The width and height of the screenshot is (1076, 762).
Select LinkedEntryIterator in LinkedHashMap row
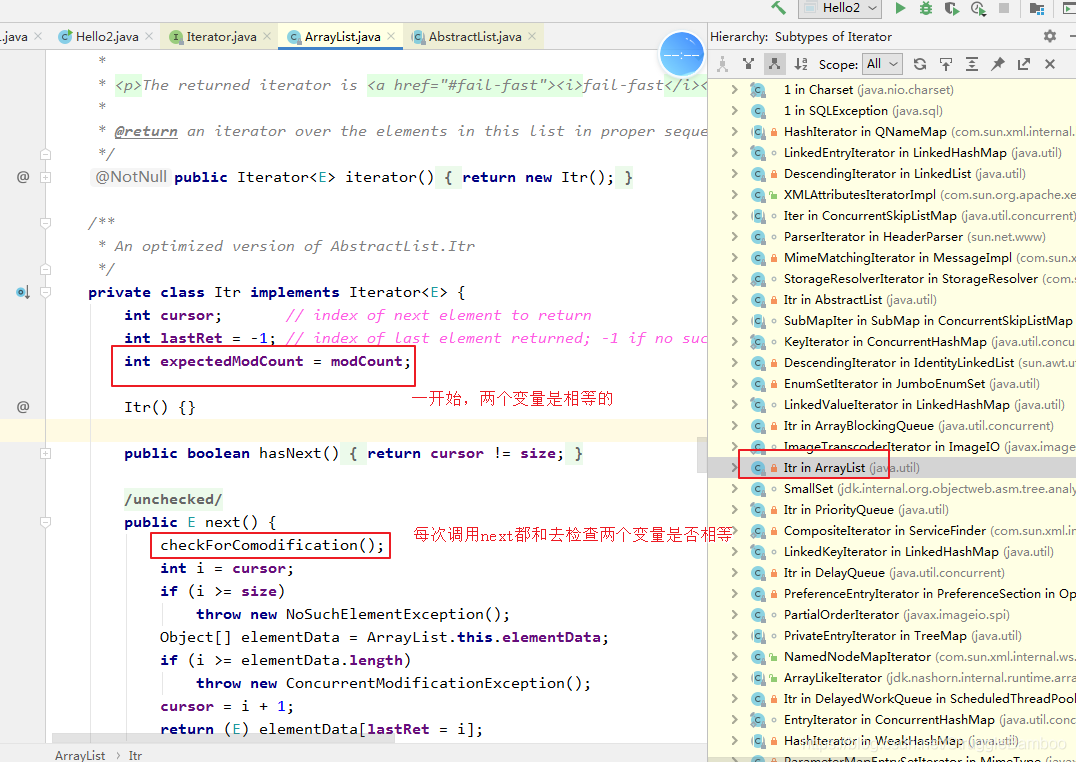tap(892, 153)
